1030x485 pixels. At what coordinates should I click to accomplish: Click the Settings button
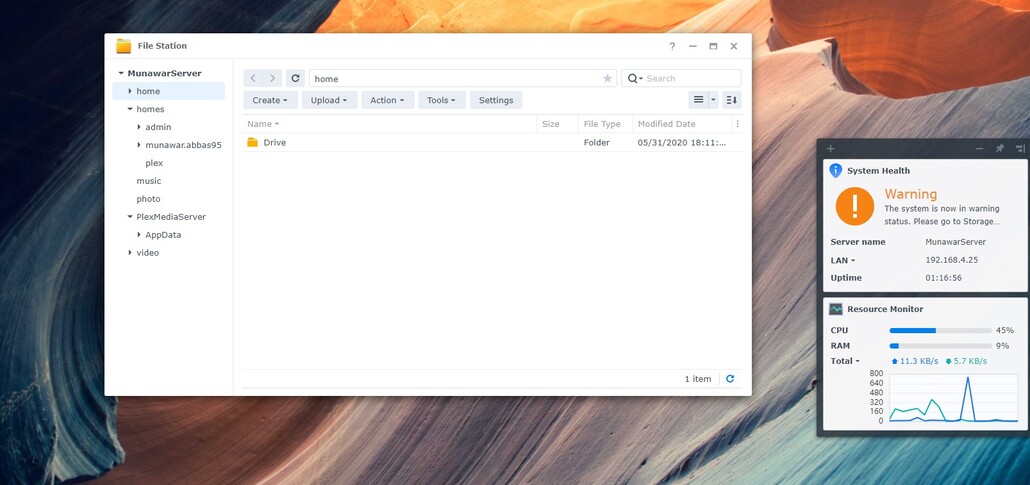[496, 100]
